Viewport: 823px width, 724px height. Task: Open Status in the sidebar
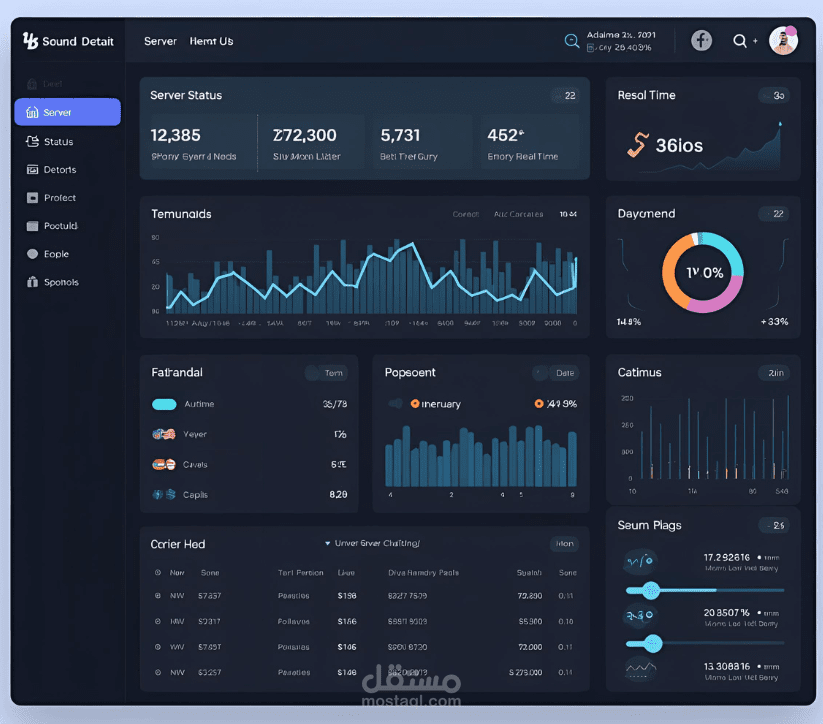click(58, 141)
